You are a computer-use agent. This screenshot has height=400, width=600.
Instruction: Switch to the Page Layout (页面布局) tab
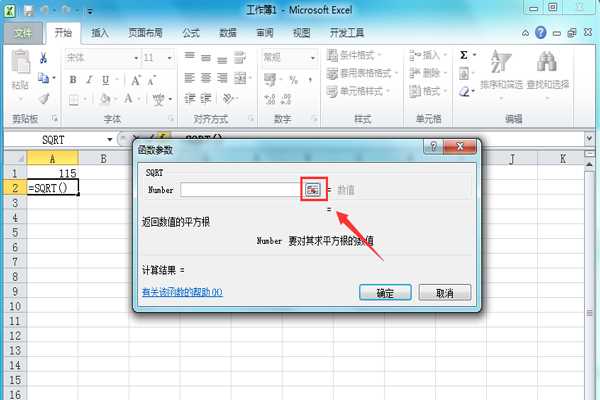pyautogui.click(x=145, y=33)
